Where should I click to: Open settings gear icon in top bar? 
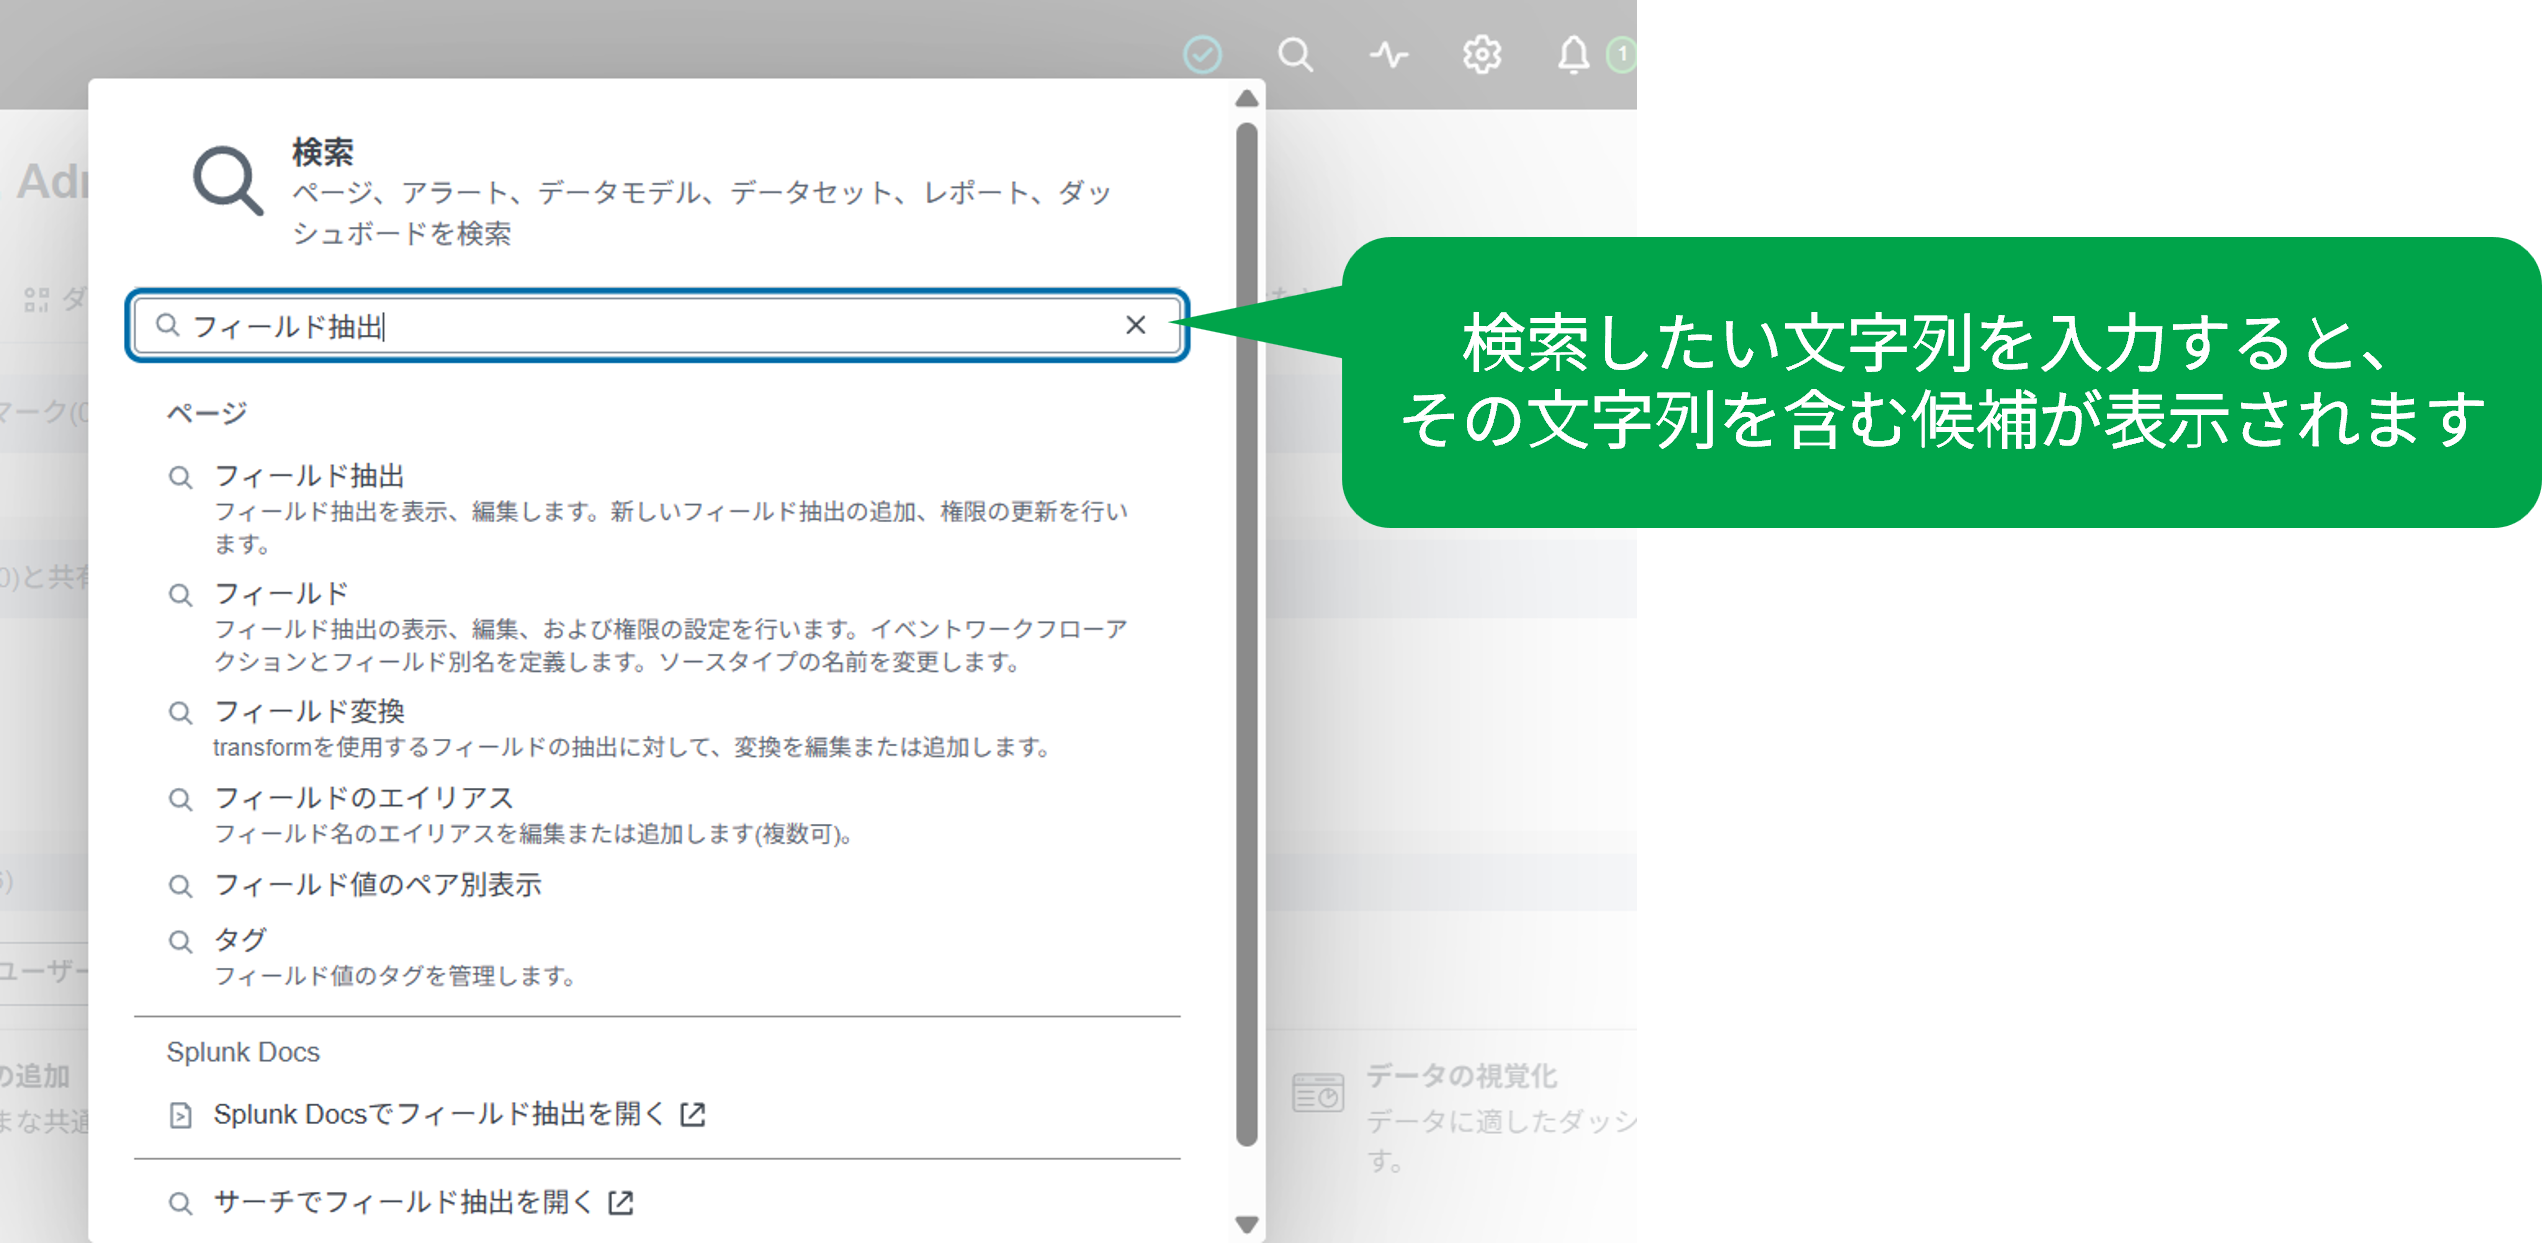(x=1481, y=54)
